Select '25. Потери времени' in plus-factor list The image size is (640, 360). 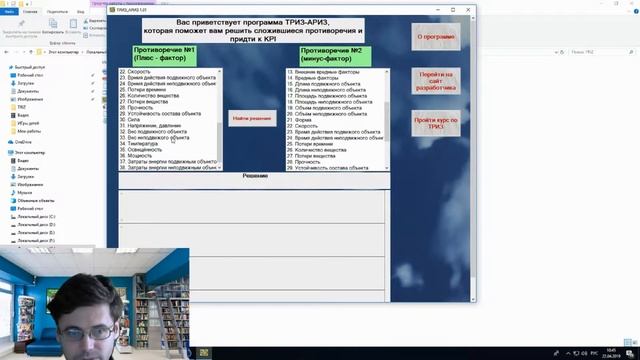[x=143, y=89]
